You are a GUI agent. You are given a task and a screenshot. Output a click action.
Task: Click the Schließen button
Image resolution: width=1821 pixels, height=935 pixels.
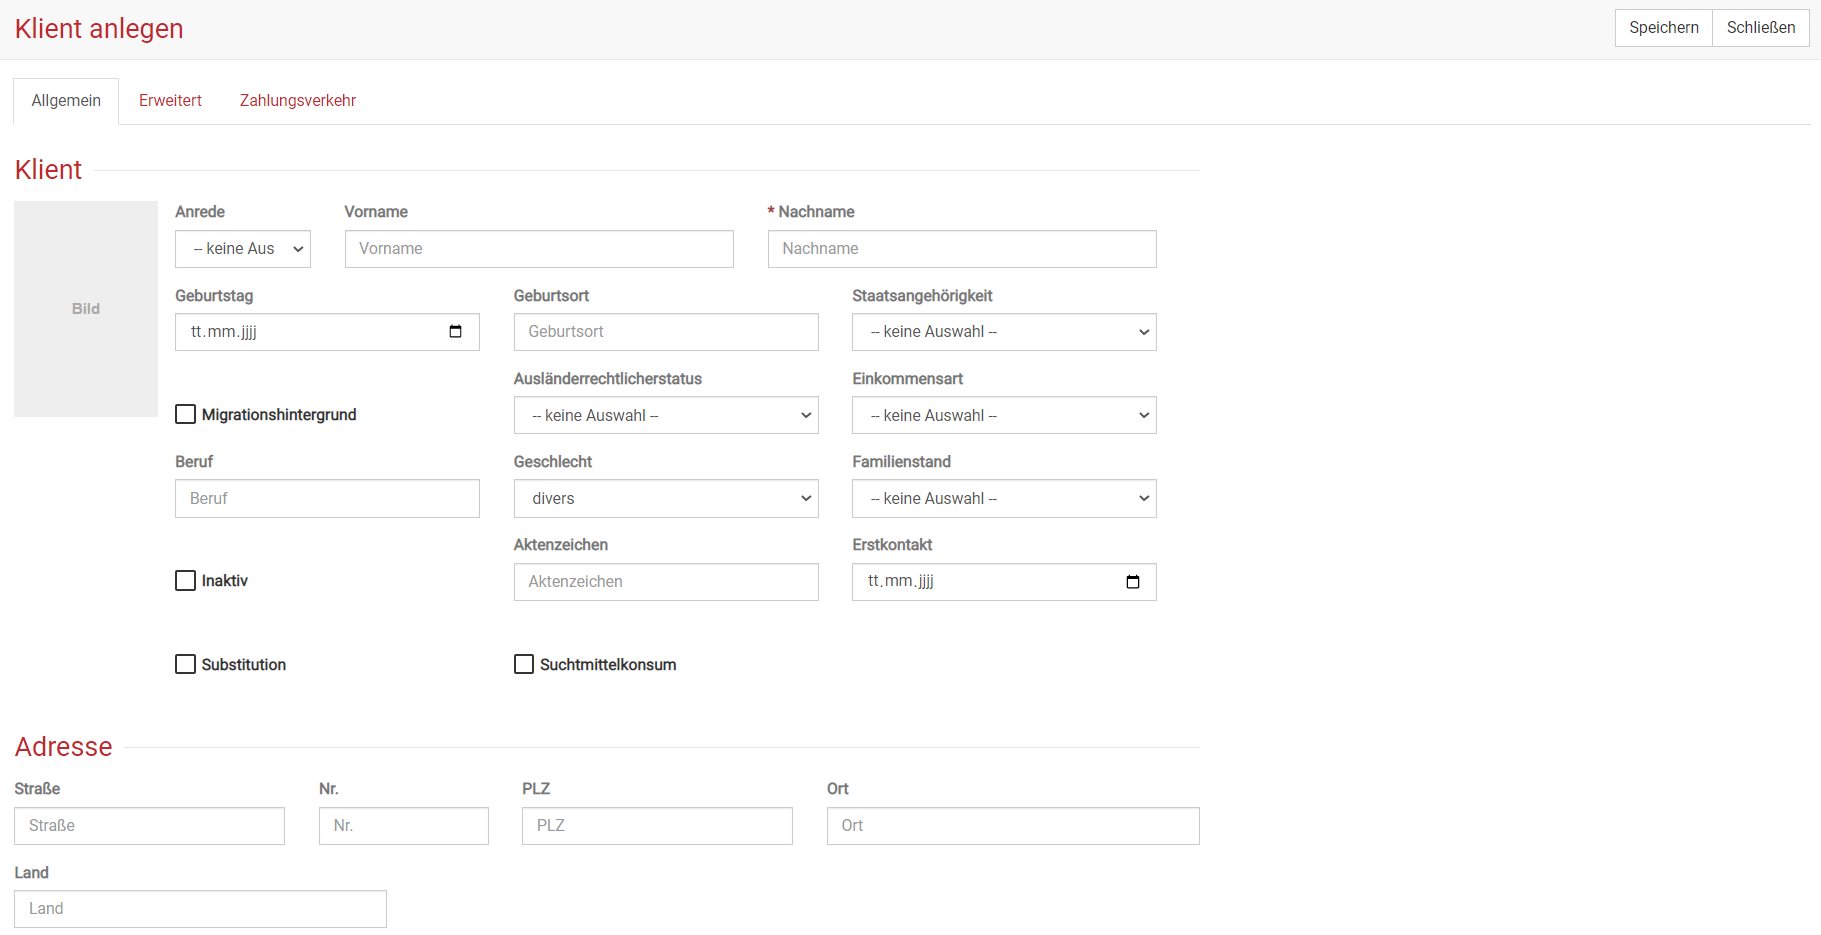pyautogui.click(x=1760, y=28)
